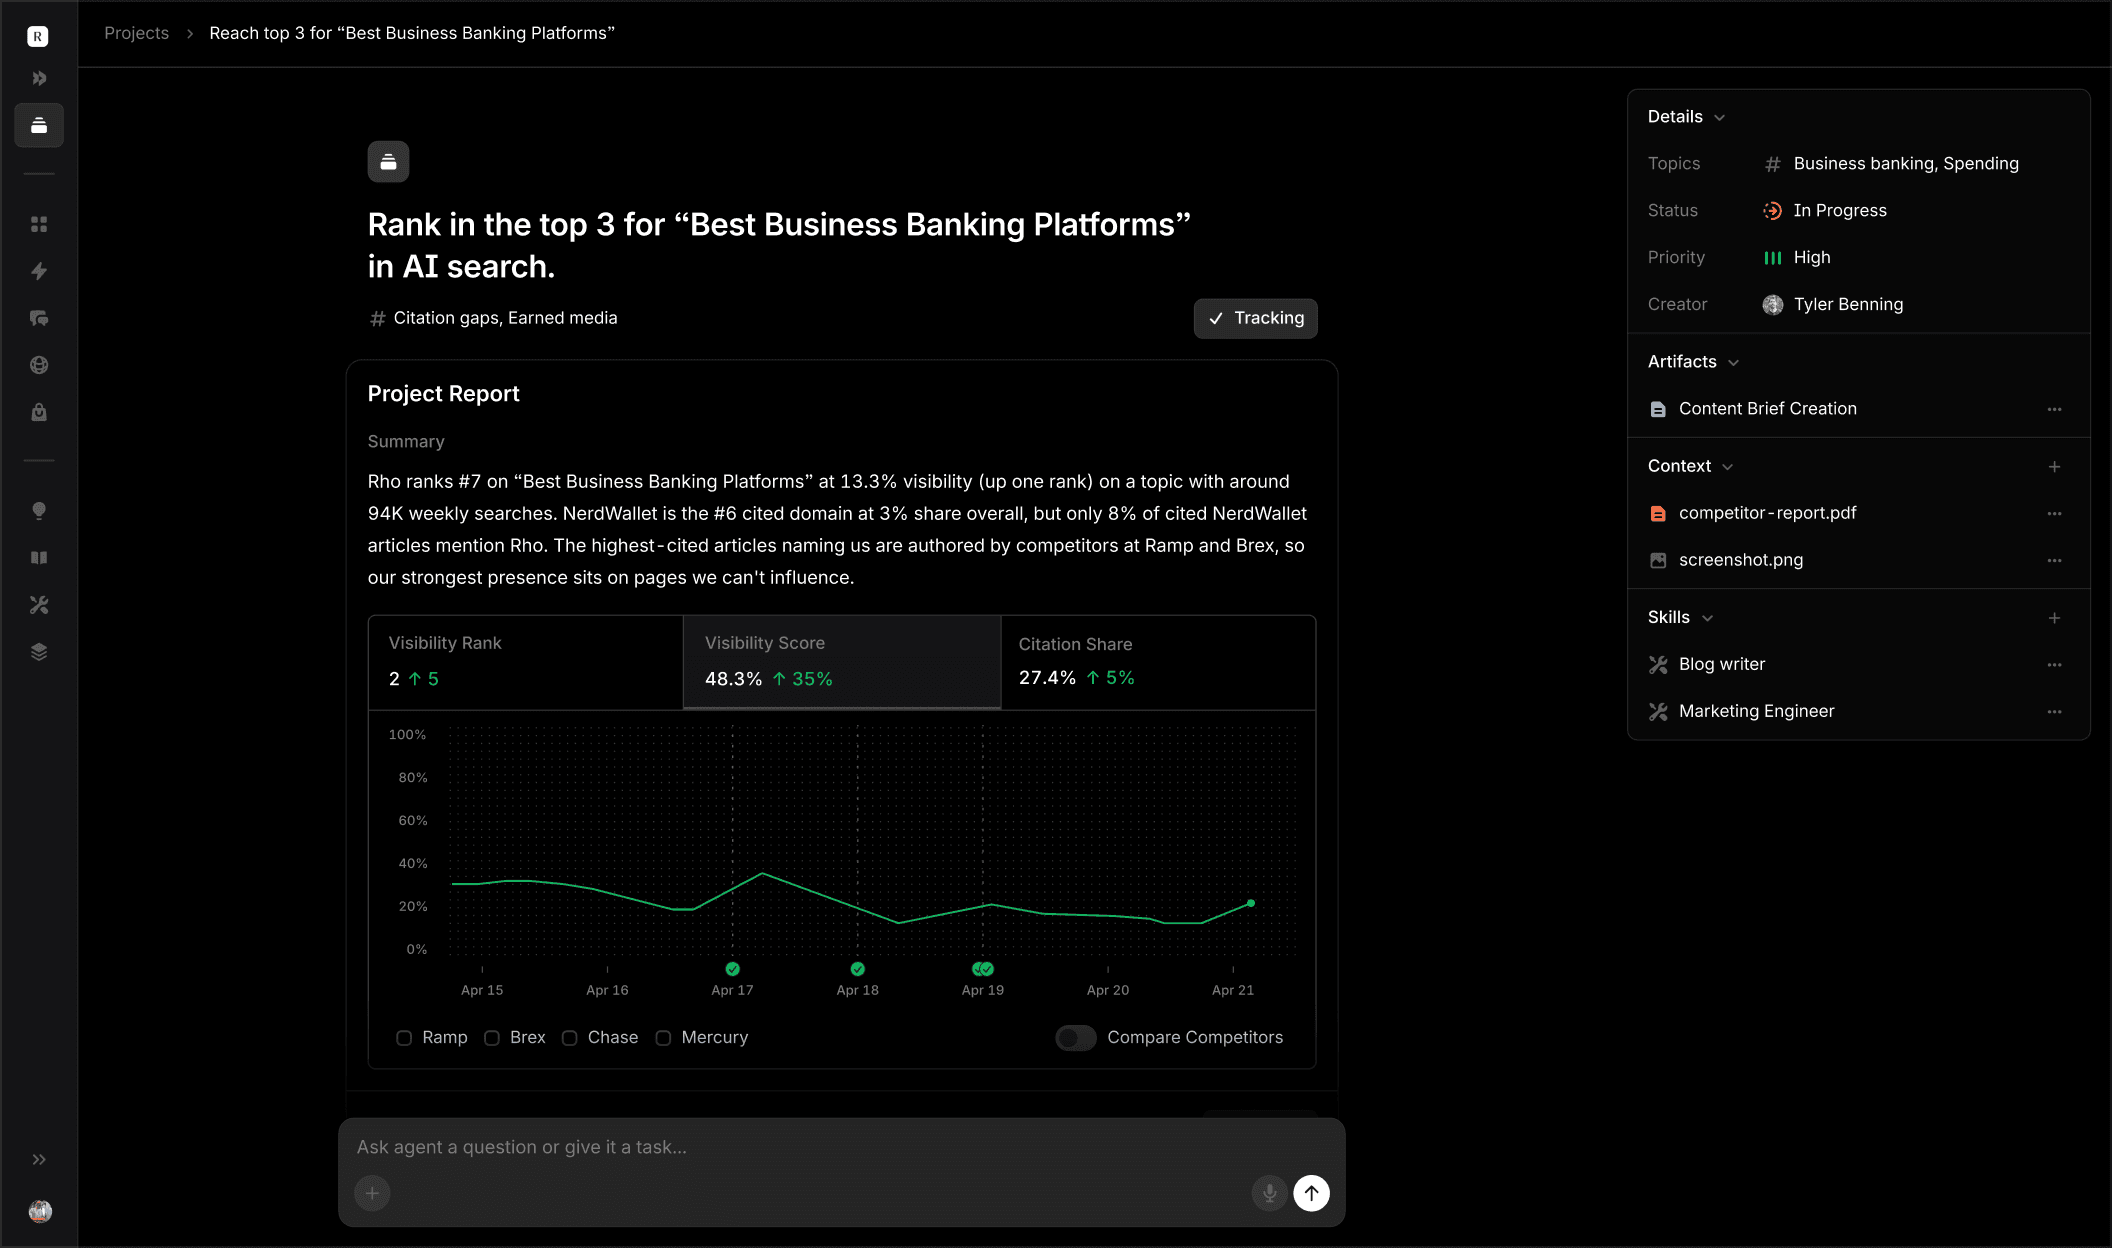Image resolution: width=2112 pixels, height=1248 pixels.
Task: Open user avatar at sidebar bottom
Action: [x=40, y=1211]
